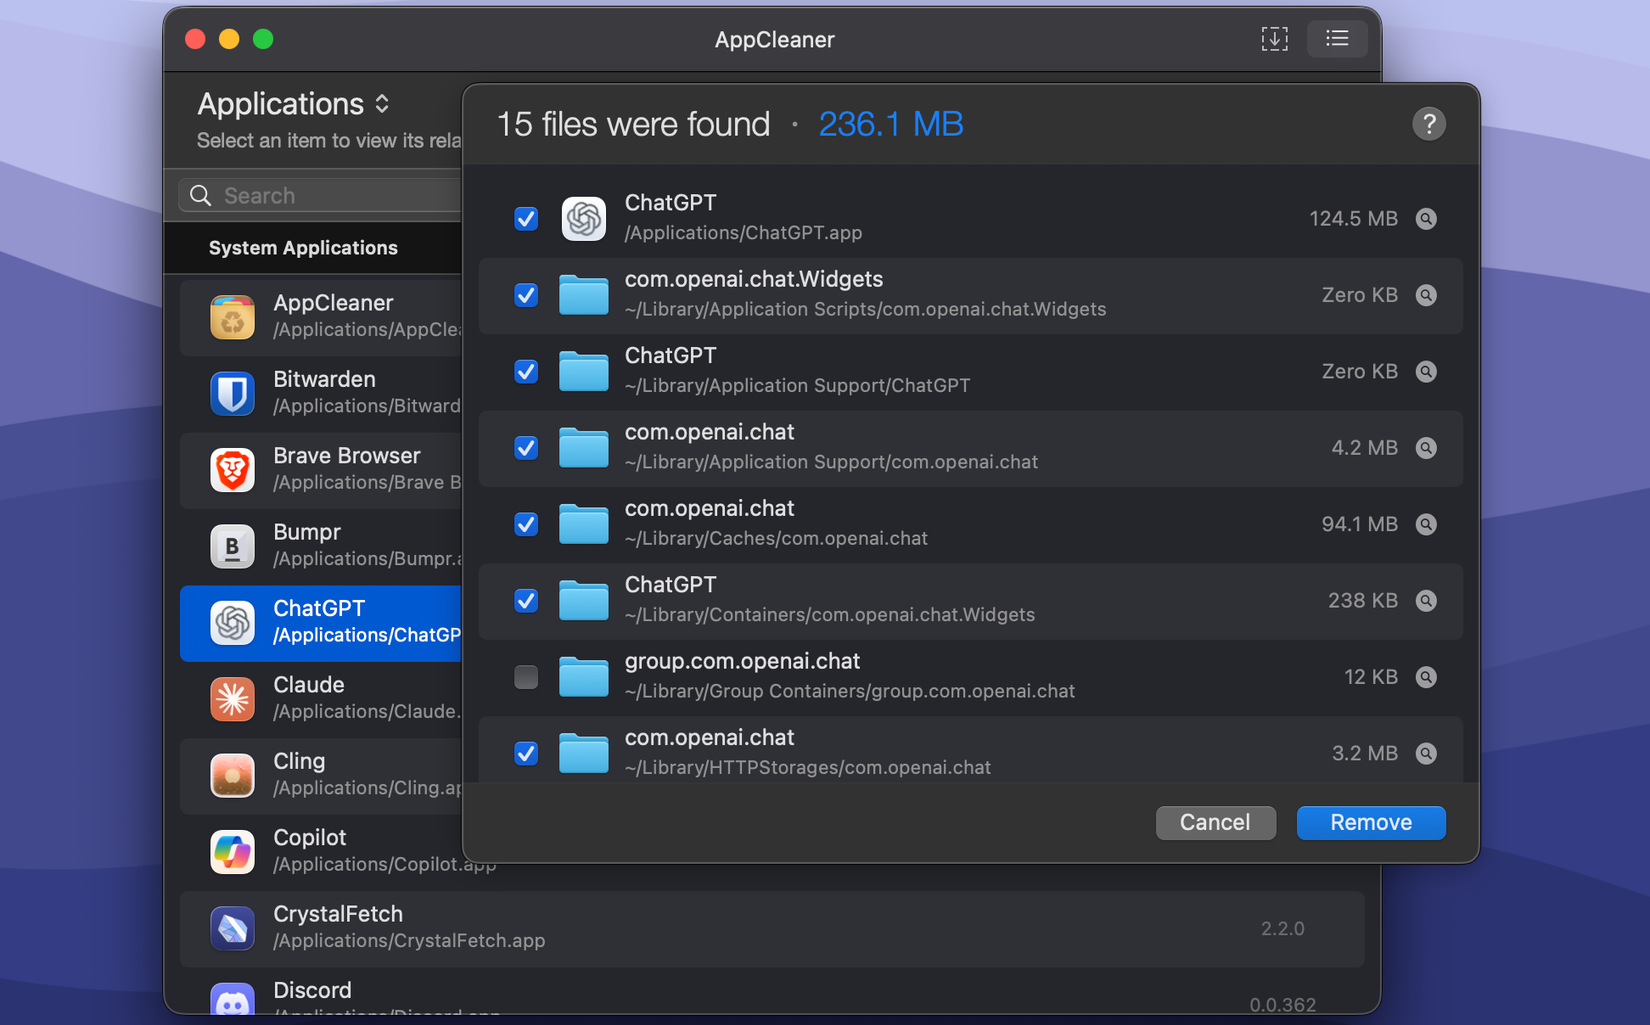The image size is (1650, 1025).
Task: Reveal the Widgets container folder
Action: pyautogui.click(x=1426, y=601)
